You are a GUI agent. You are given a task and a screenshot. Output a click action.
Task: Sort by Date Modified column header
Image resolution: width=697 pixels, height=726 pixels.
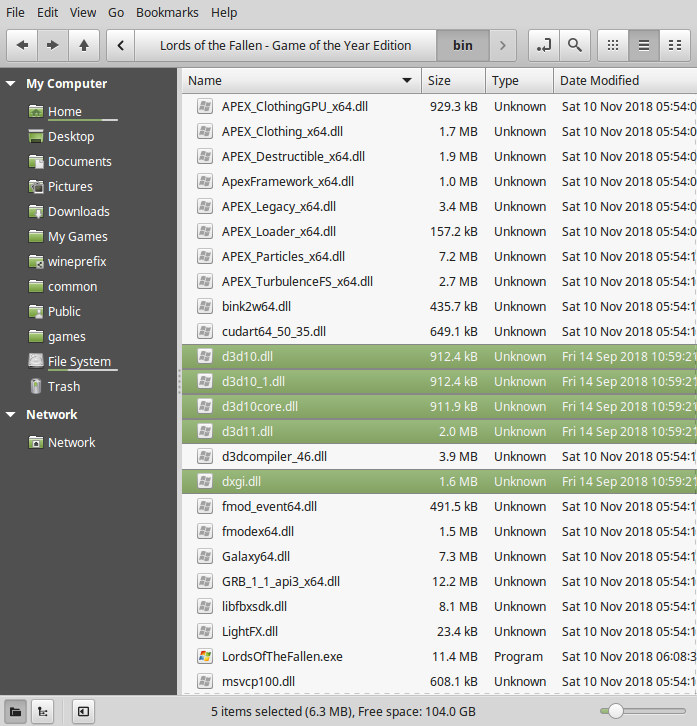click(x=625, y=81)
